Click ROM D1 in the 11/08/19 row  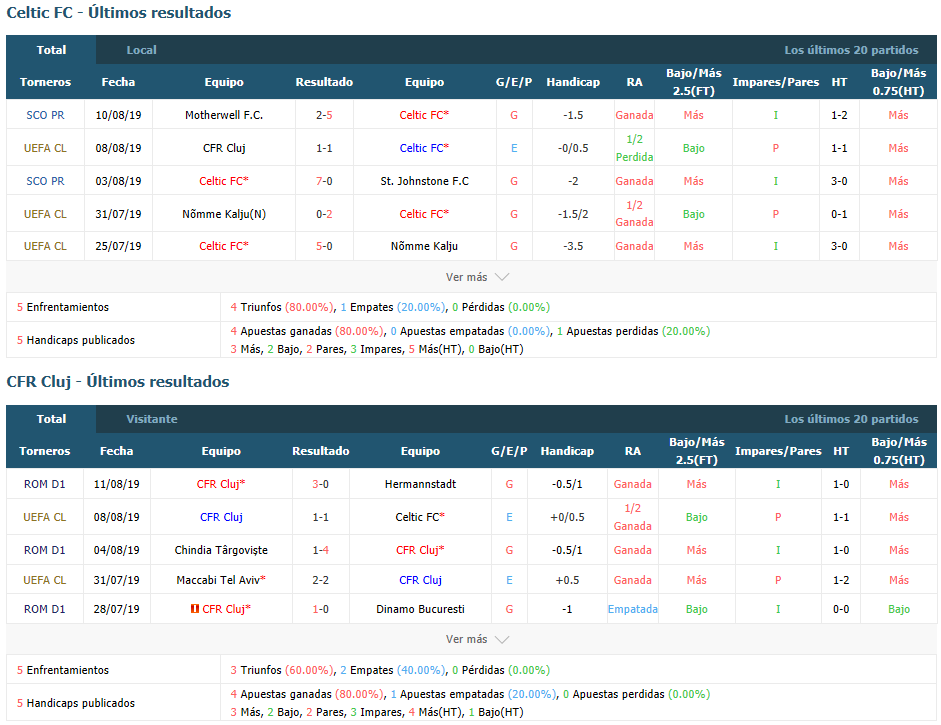click(x=44, y=484)
